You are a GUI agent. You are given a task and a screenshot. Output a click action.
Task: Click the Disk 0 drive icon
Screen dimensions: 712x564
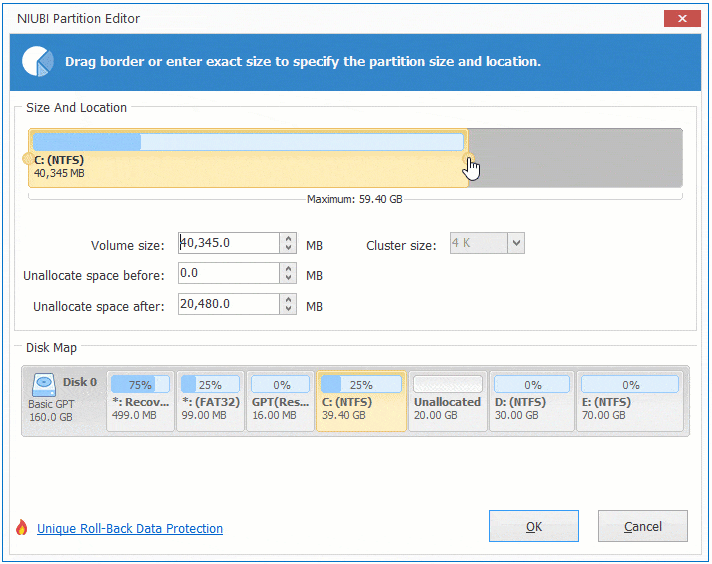pyautogui.click(x=44, y=385)
